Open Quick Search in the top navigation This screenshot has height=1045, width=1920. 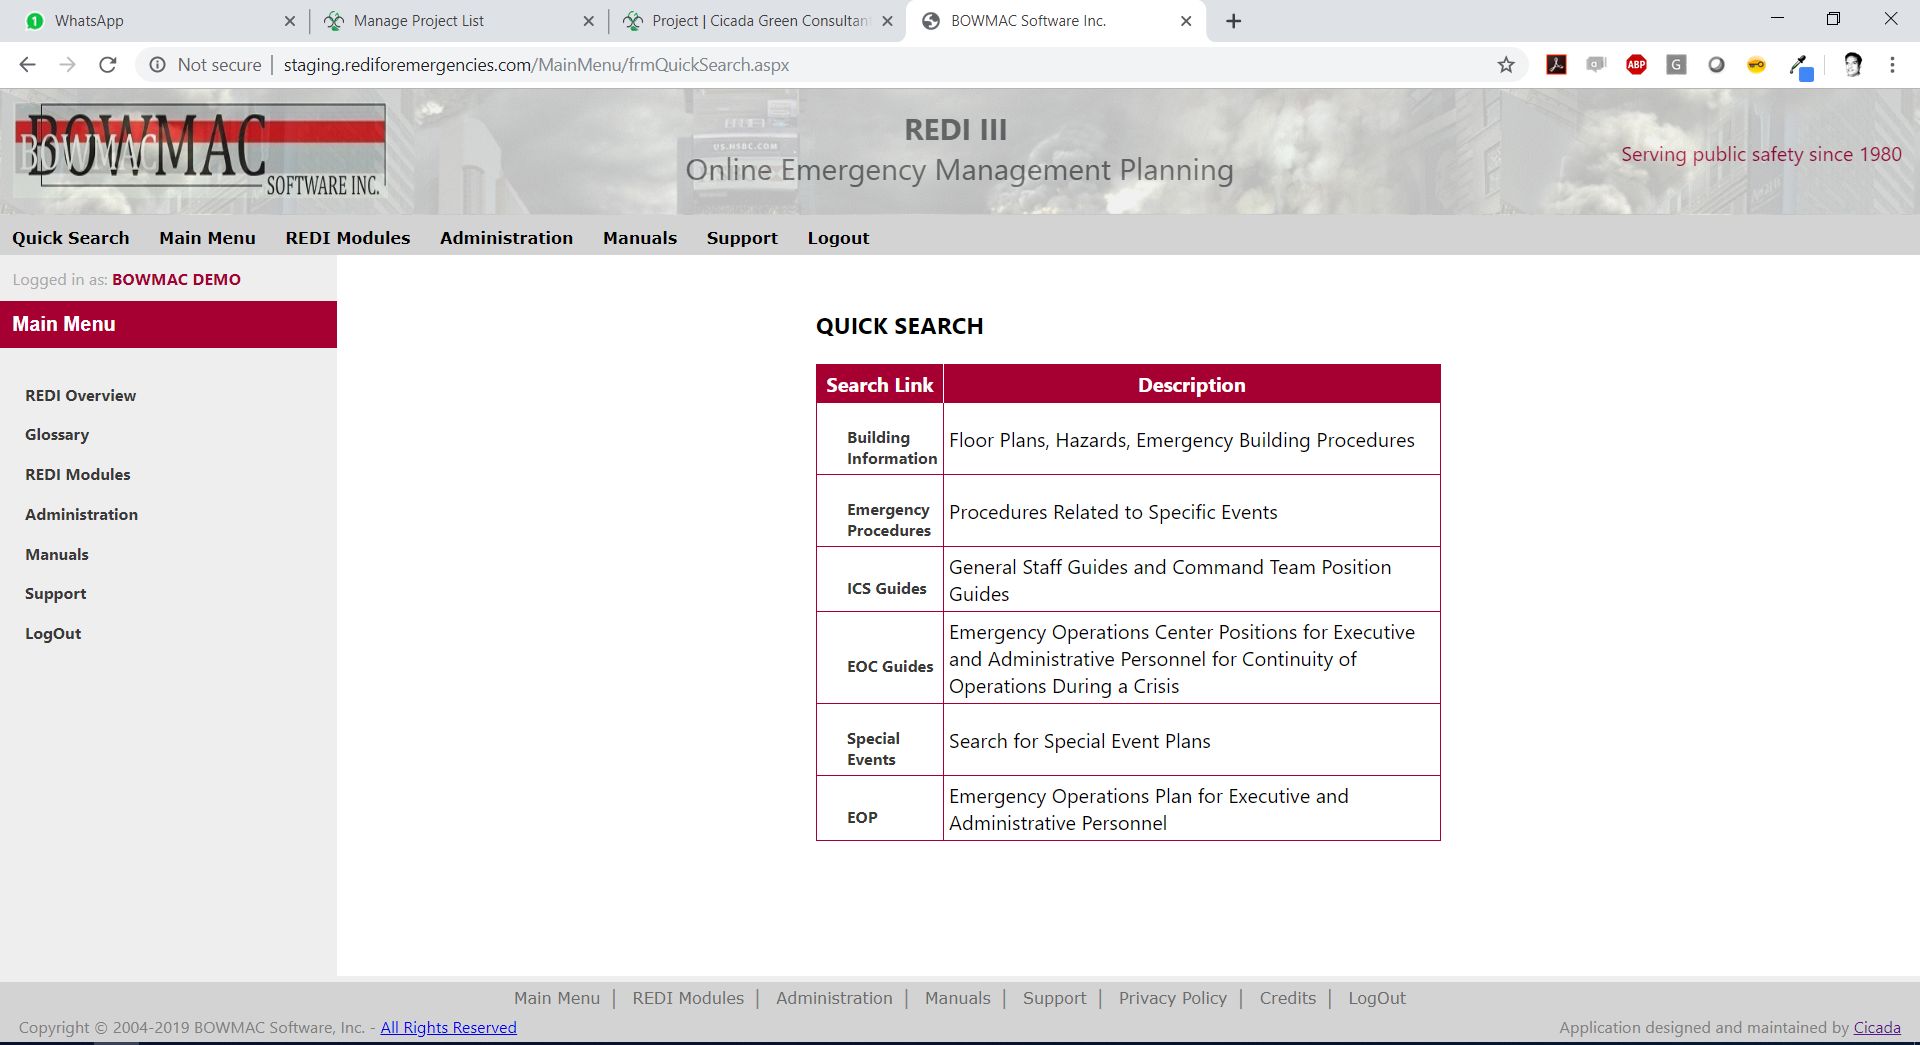[71, 238]
